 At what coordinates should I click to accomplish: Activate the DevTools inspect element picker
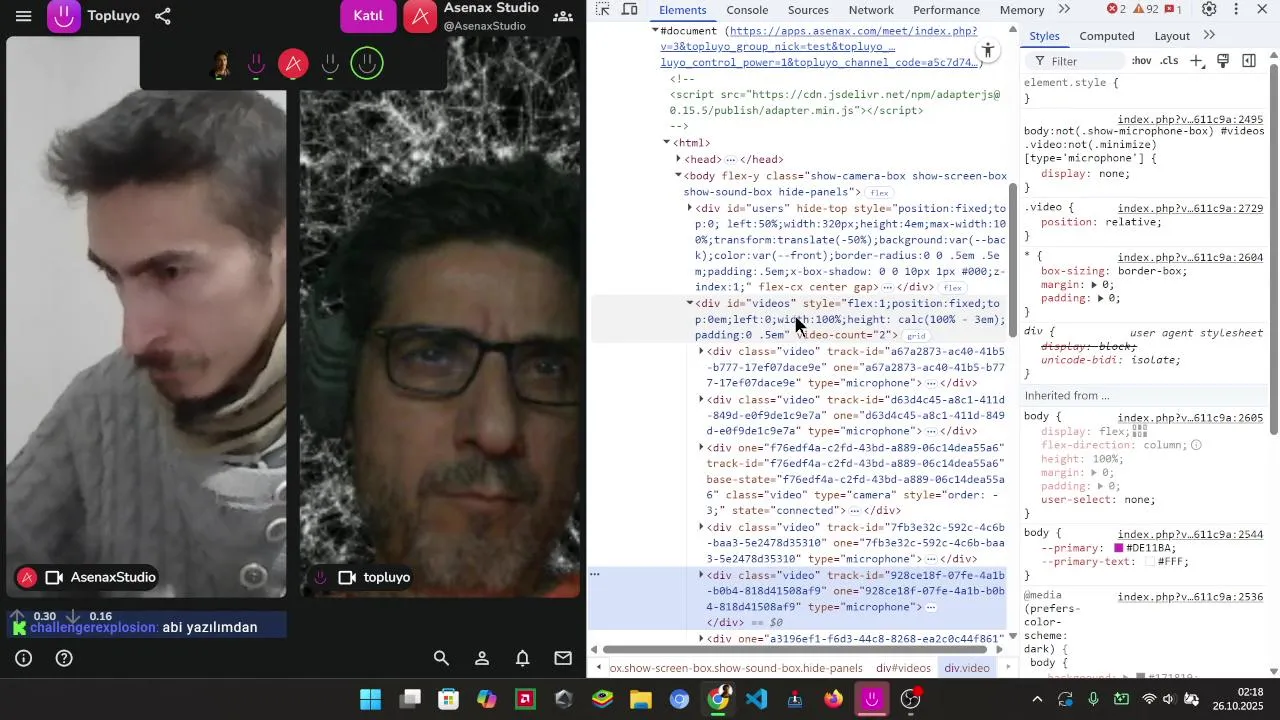[x=603, y=9]
